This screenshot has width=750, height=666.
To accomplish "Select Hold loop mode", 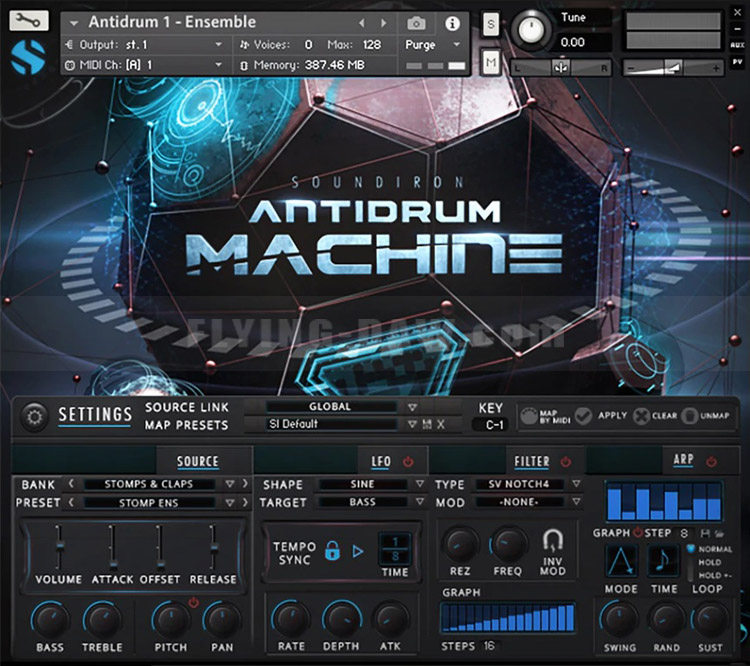I will pos(709,562).
